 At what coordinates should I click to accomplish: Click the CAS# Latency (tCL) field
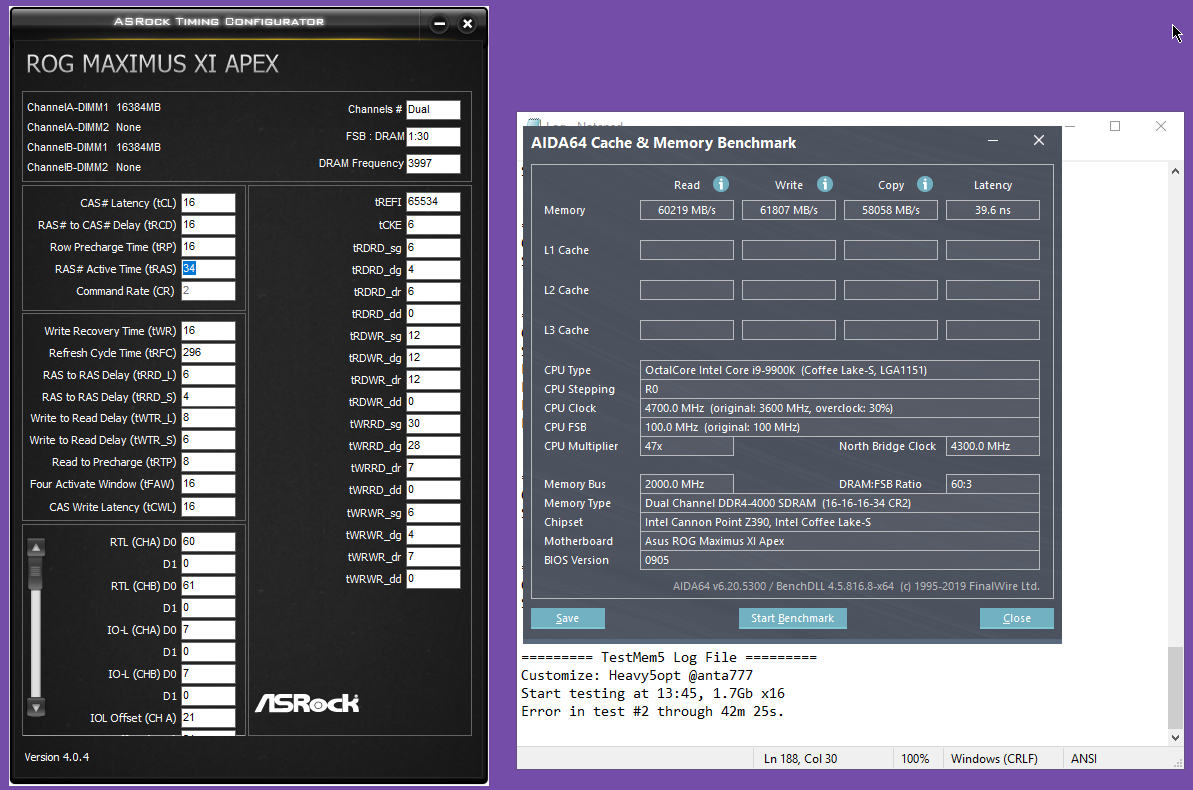tap(208, 202)
